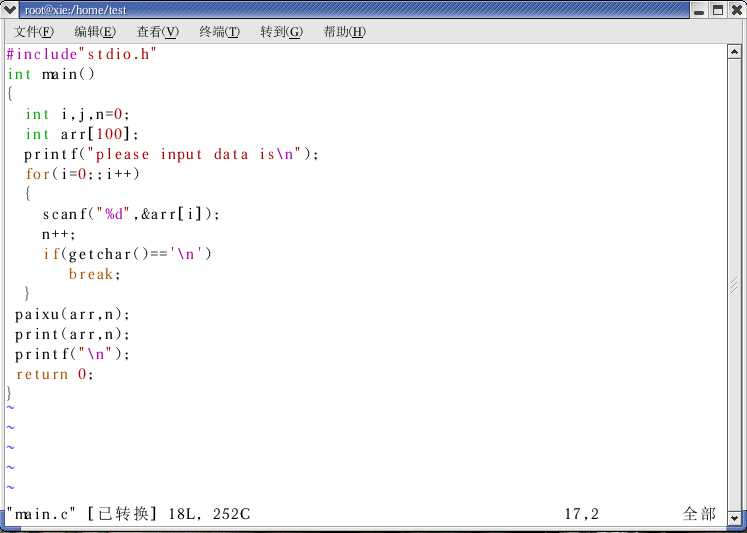This screenshot has height=533, width=747.
Task: Click the title text root@xie:/home/test
Action: (x=76, y=10)
